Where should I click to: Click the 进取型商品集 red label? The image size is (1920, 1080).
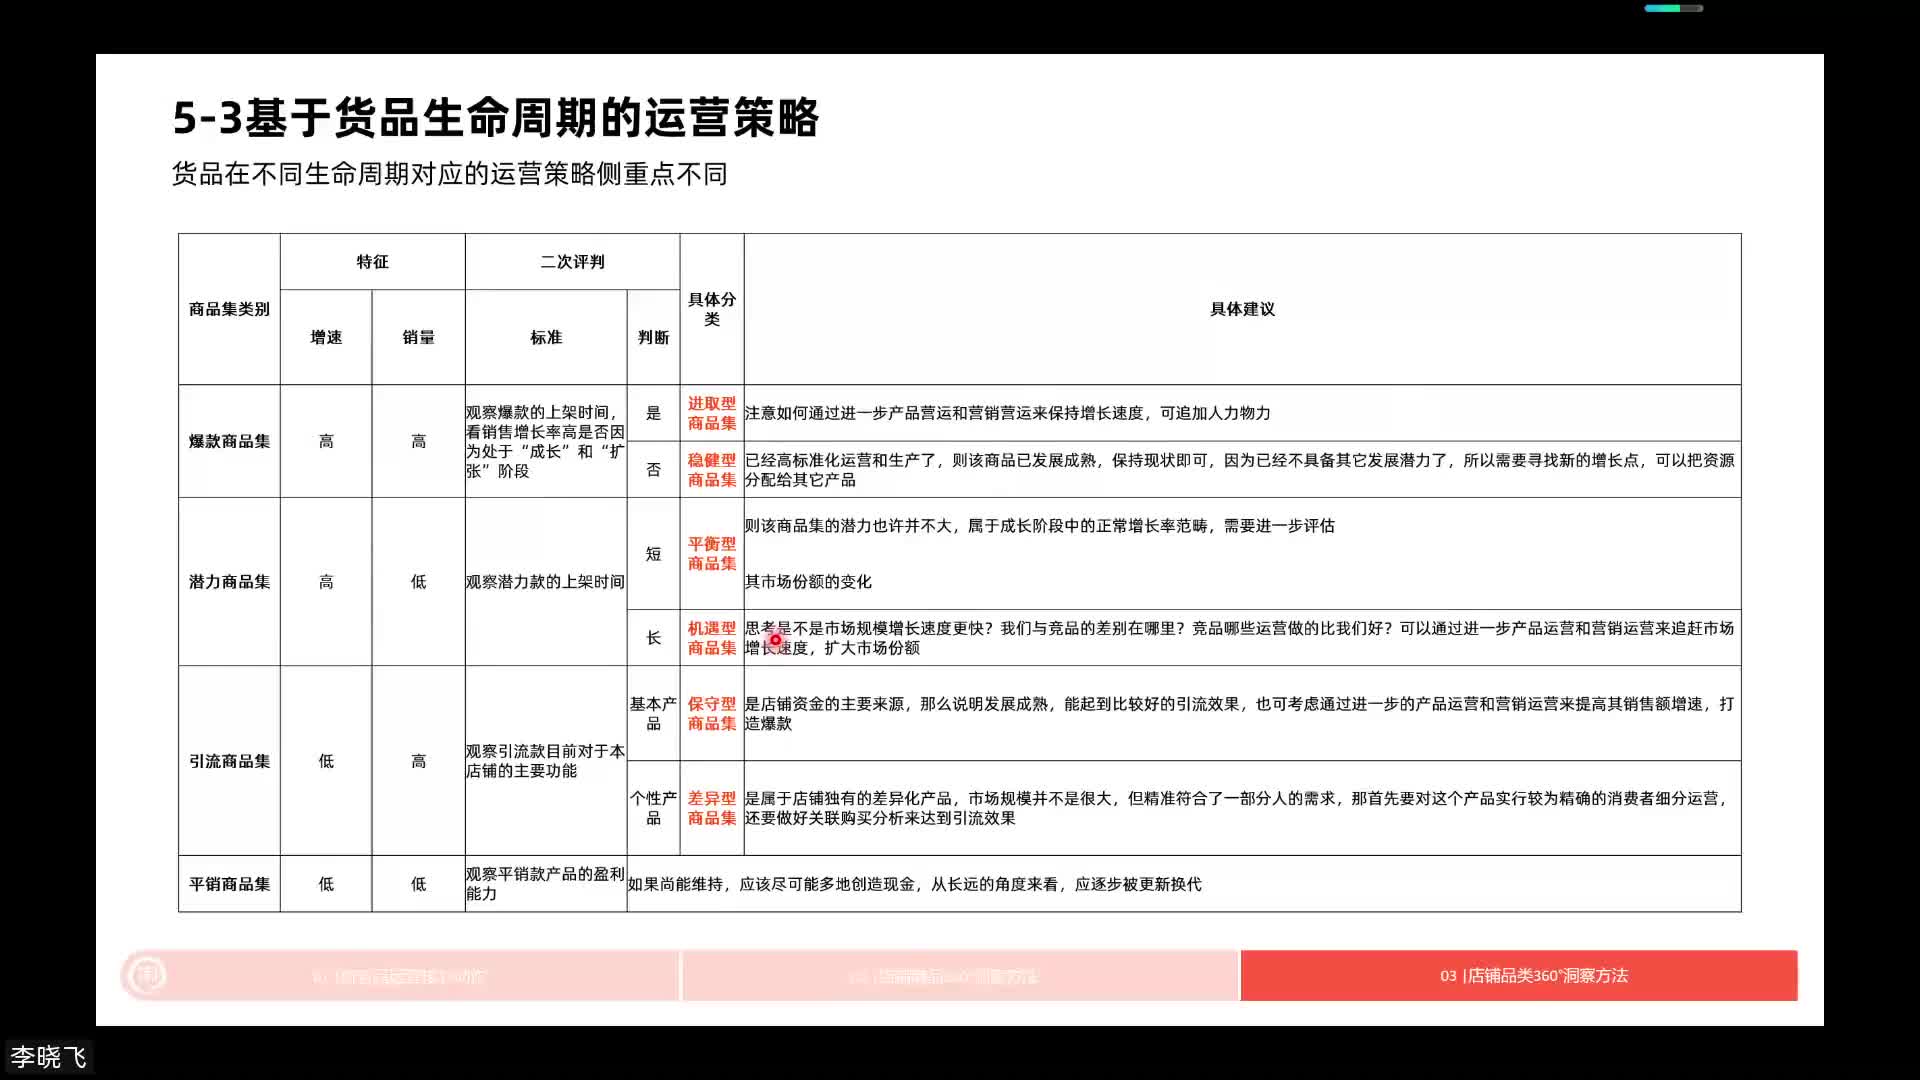pyautogui.click(x=710, y=413)
